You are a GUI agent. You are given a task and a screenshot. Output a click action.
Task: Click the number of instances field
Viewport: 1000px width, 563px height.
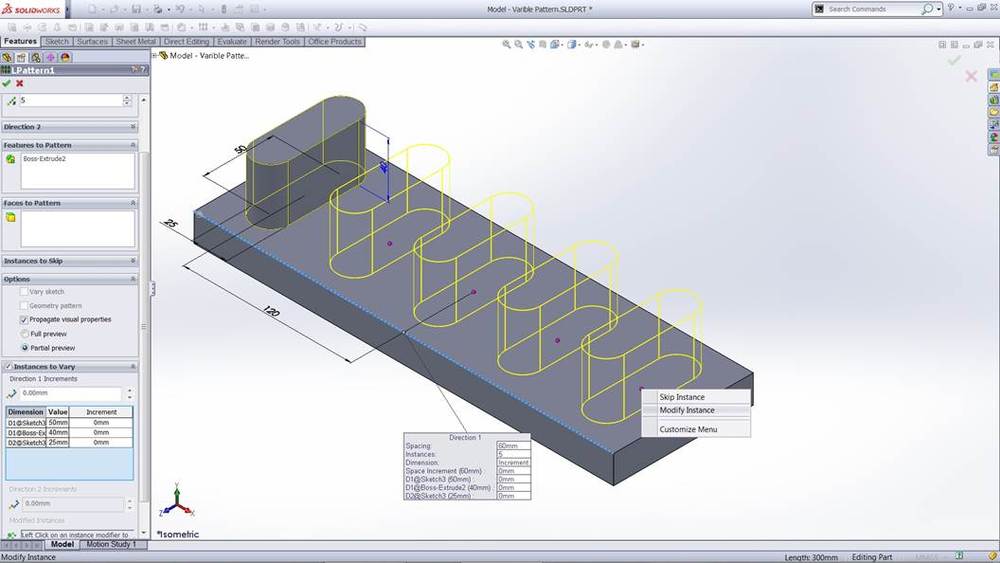tap(68, 101)
